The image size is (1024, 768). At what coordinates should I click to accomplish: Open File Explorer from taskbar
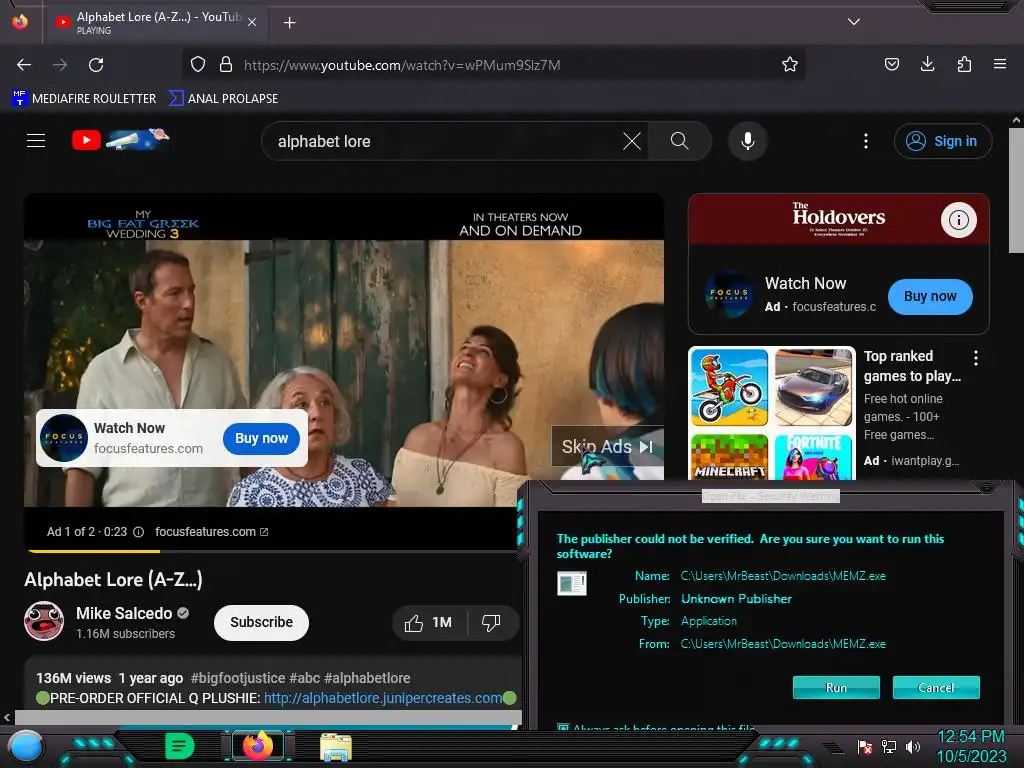(x=336, y=747)
